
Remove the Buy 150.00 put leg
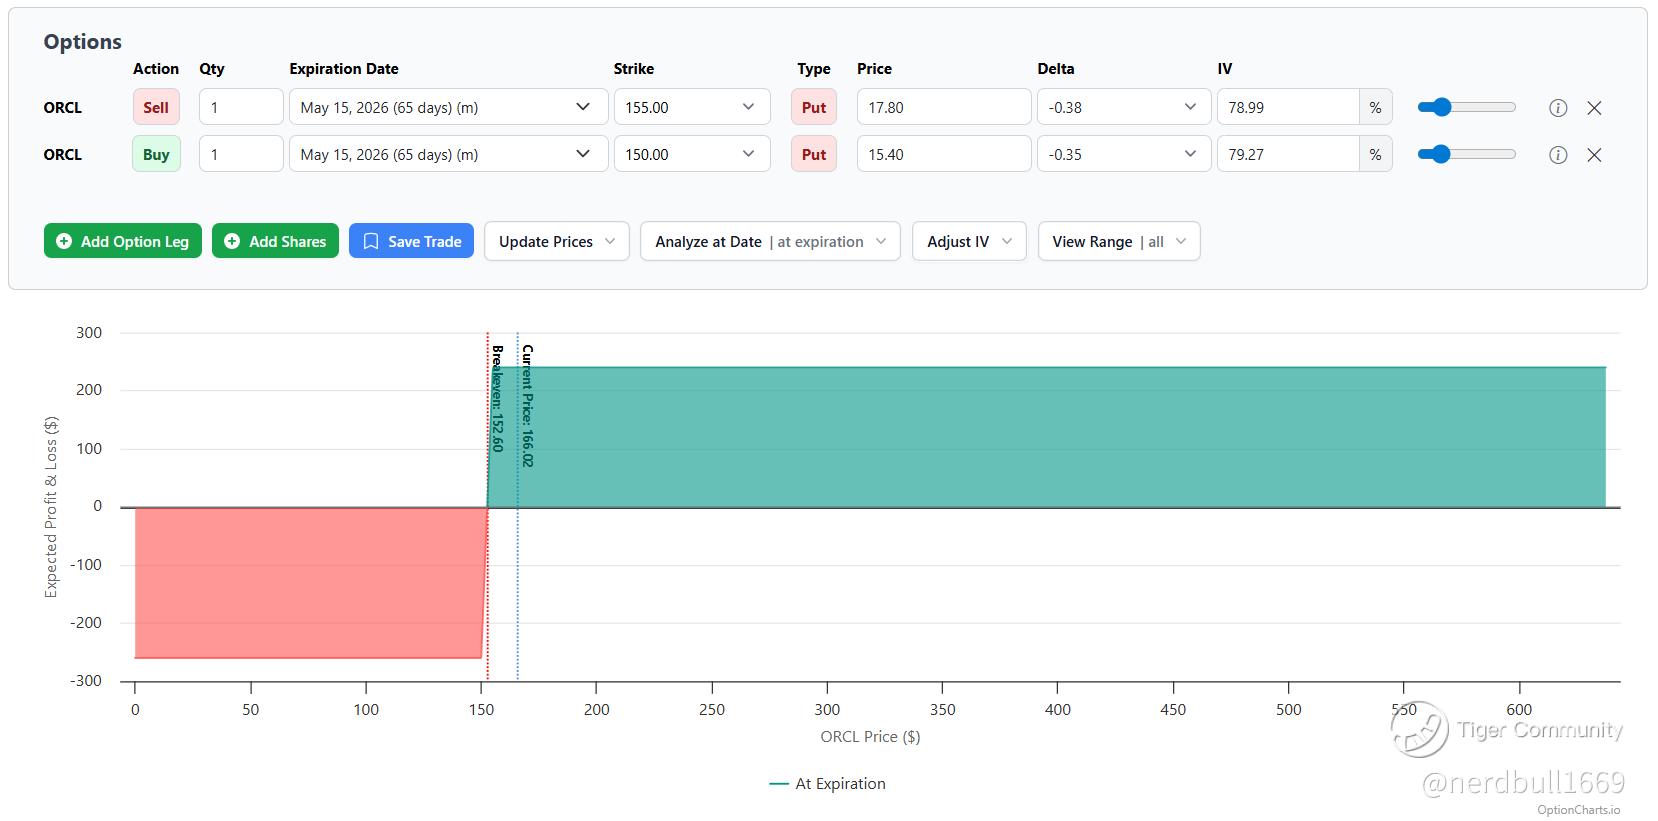pyautogui.click(x=1594, y=155)
